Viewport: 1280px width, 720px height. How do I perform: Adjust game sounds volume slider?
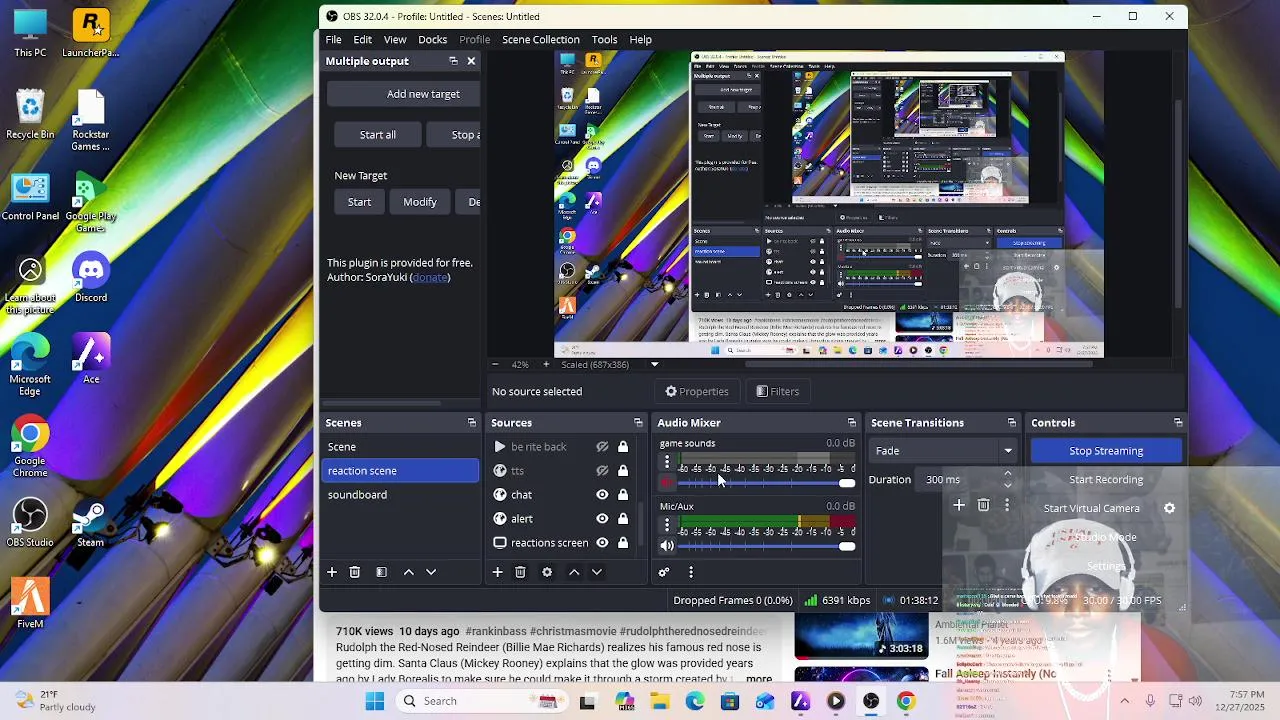[x=767, y=483]
